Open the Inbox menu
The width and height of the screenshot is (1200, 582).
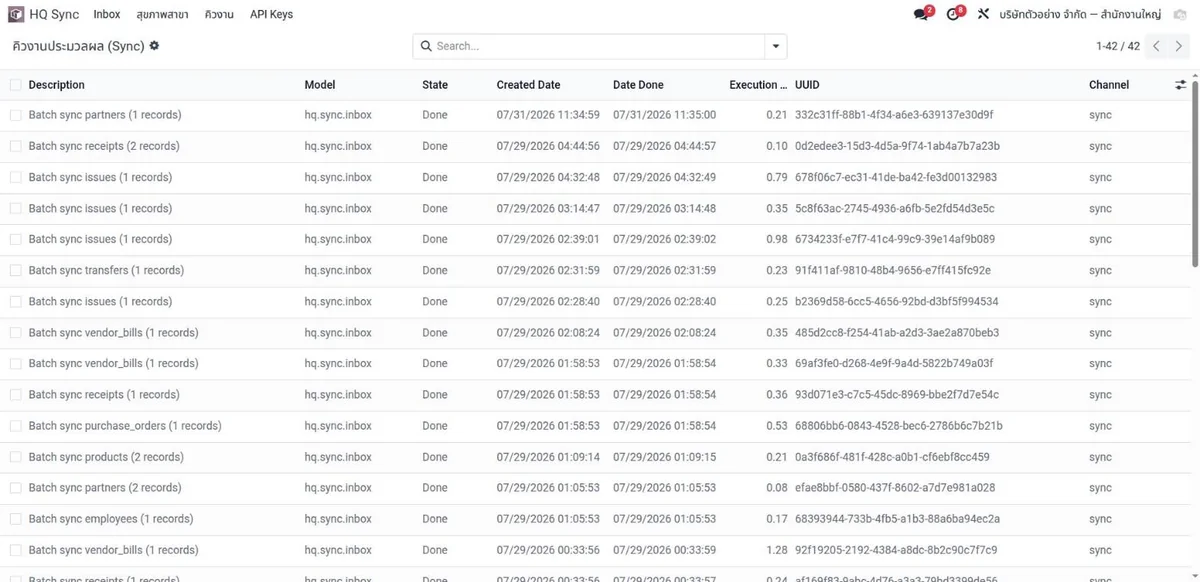[x=107, y=14]
